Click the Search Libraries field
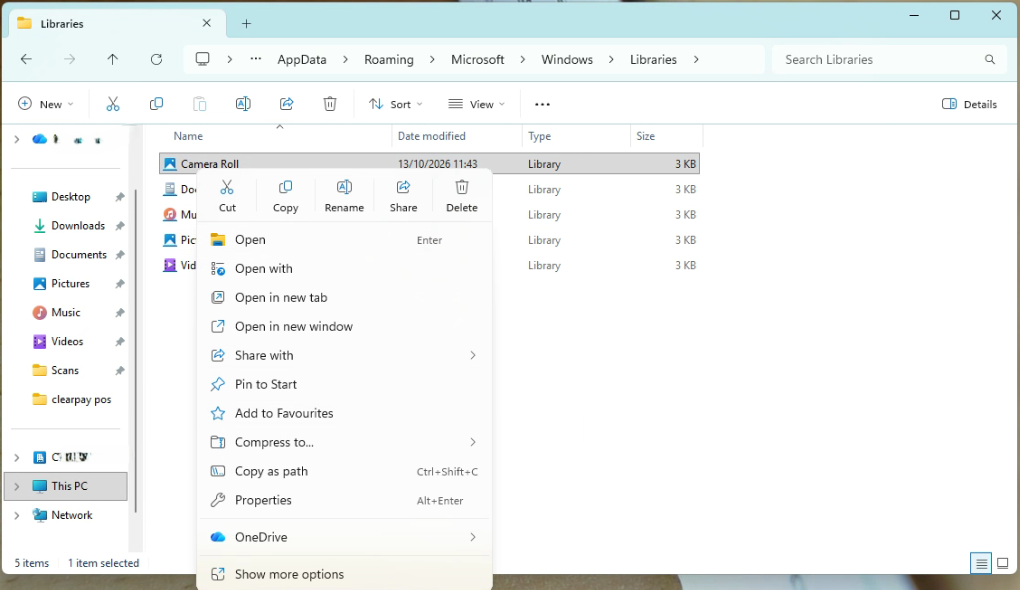This screenshot has width=1020, height=590. click(887, 59)
